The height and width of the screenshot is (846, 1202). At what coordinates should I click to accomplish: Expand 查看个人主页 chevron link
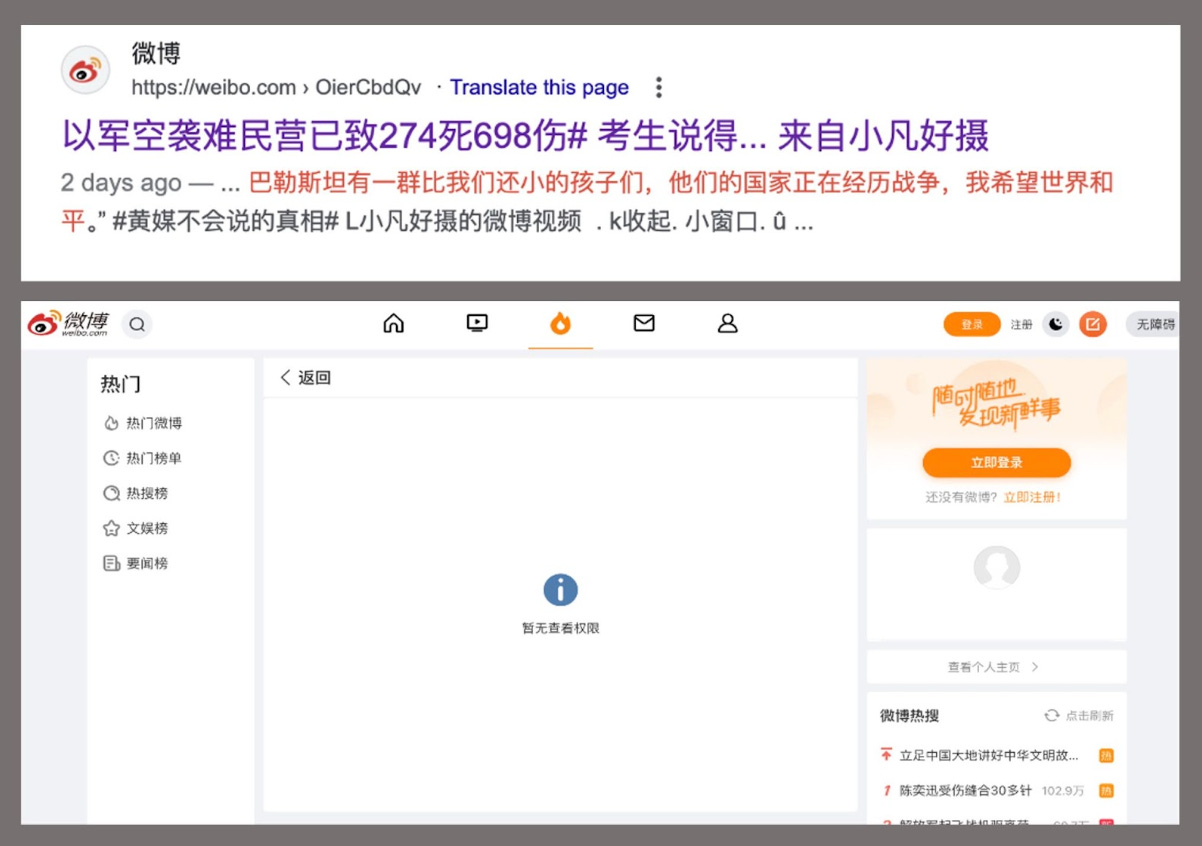click(996, 667)
